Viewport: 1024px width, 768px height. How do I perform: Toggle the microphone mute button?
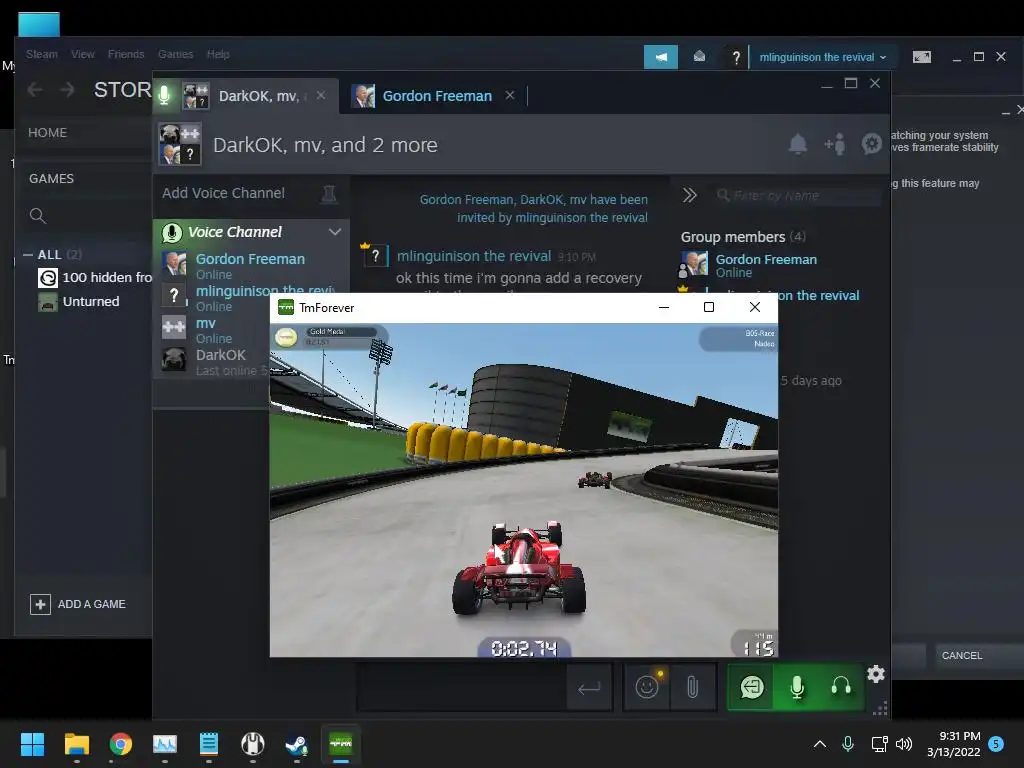(797, 687)
